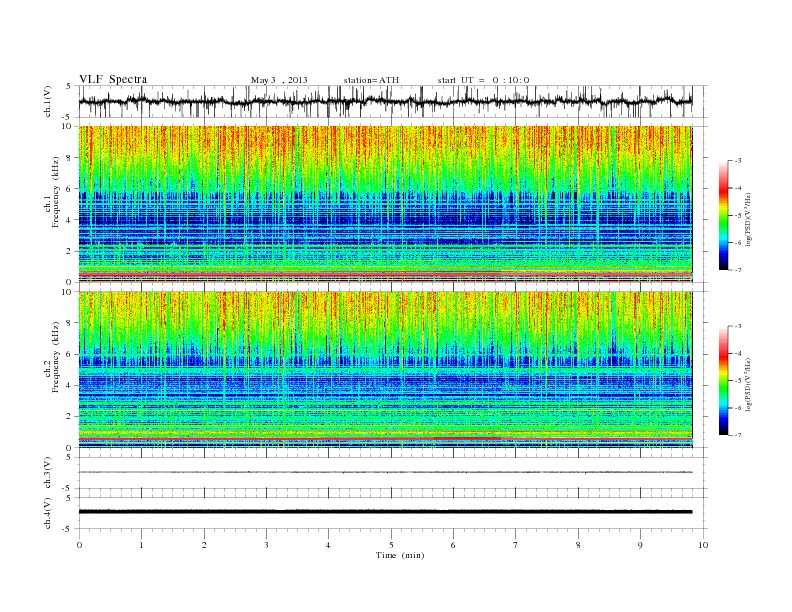Select the "start UT = 0 : 10: 0" text
Screen dimensions: 792x612
[x=483, y=80]
